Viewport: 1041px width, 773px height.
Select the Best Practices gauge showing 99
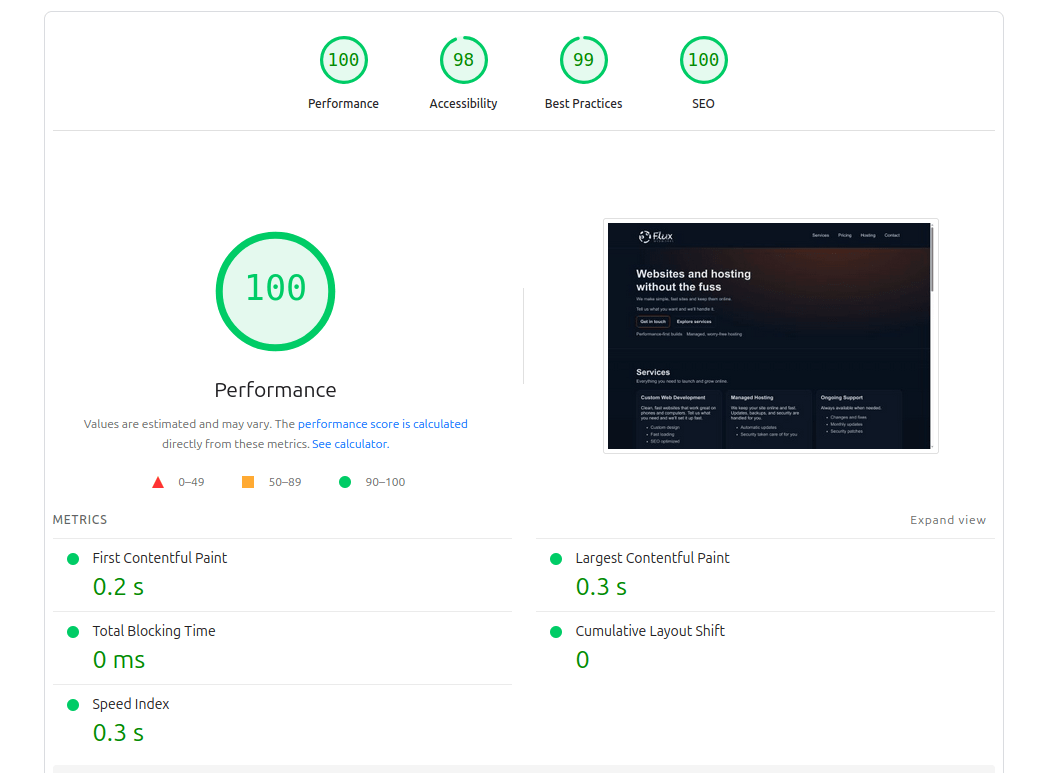(x=583, y=60)
